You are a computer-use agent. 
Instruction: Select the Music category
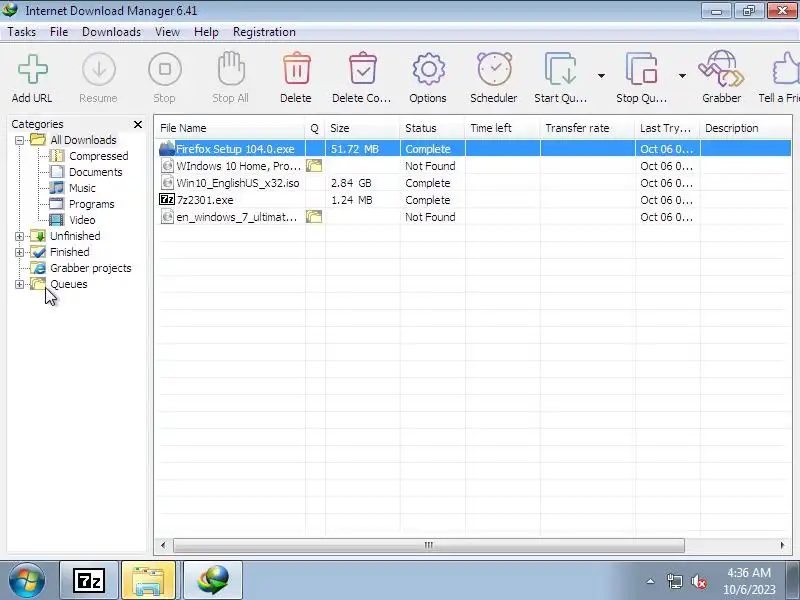click(82, 188)
